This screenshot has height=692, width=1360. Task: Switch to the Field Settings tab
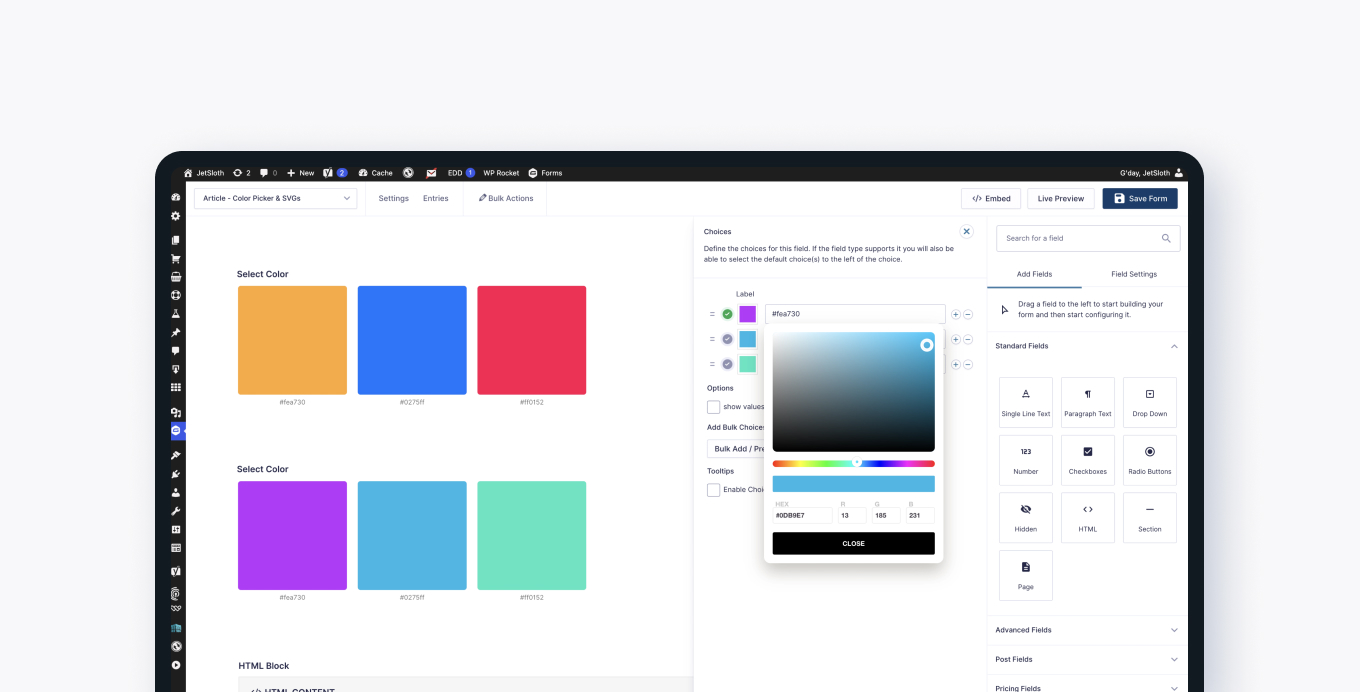[x=1134, y=274]
